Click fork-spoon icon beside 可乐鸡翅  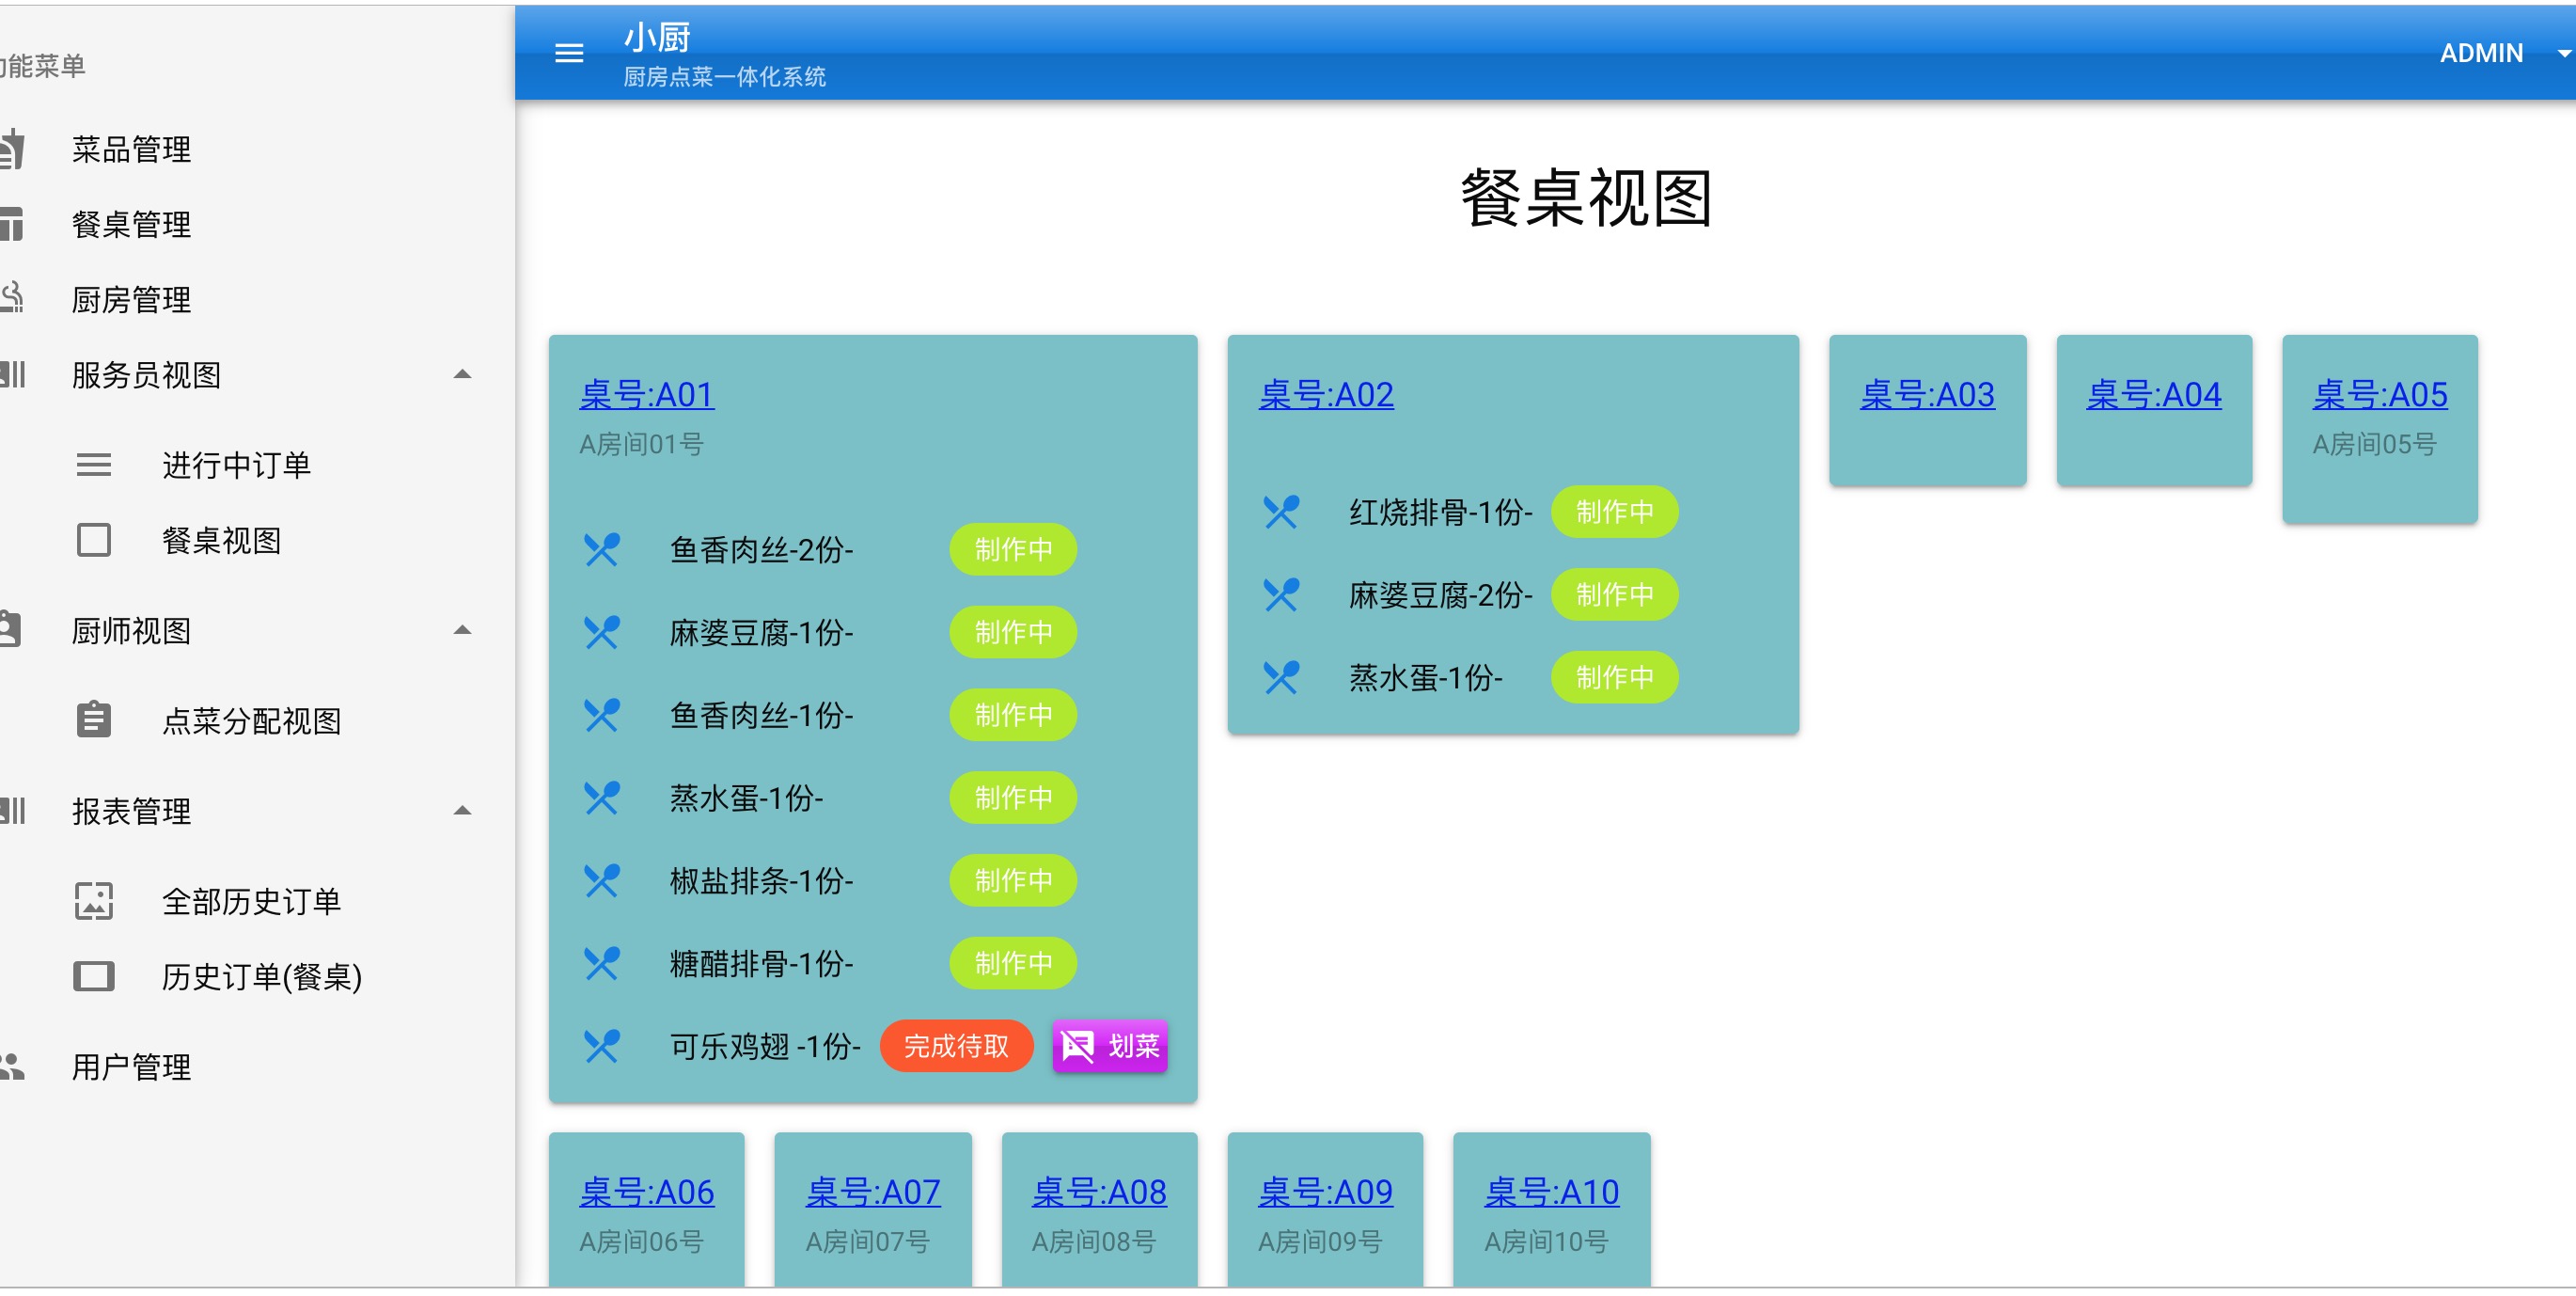tap(602, 1046)
